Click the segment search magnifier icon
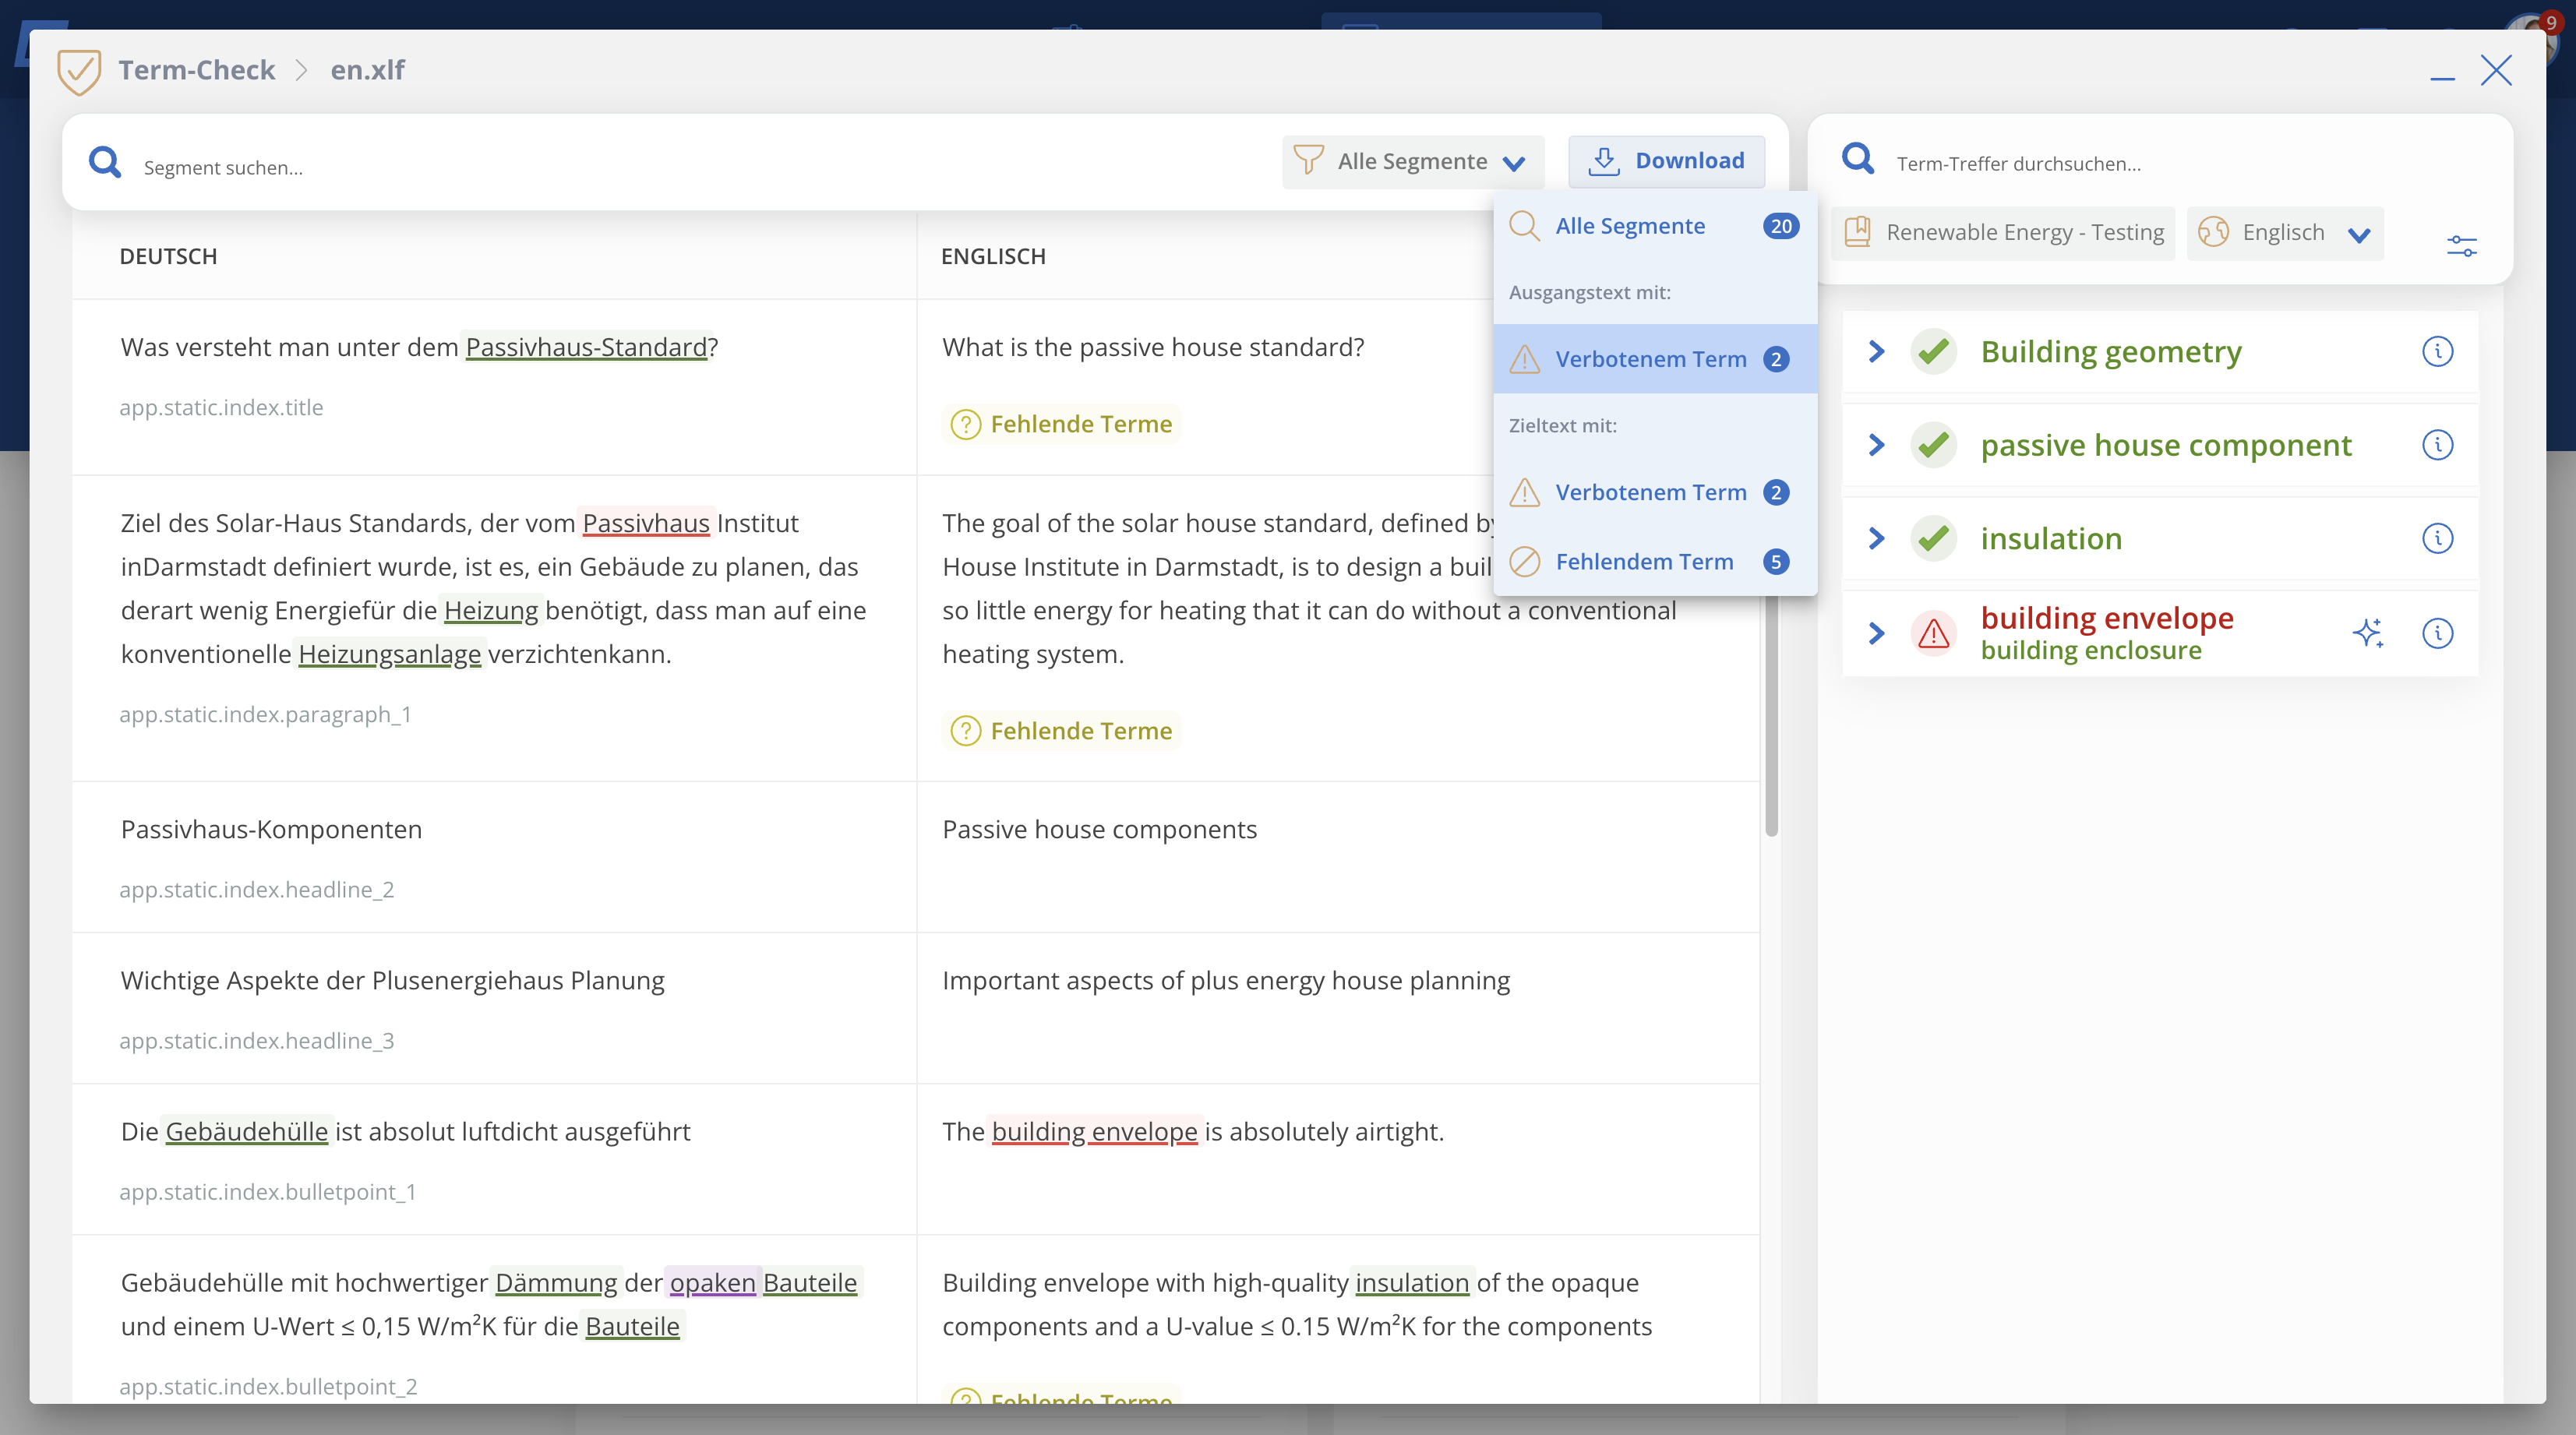This screenshot has height=1435, width=2576. (105, 163)
